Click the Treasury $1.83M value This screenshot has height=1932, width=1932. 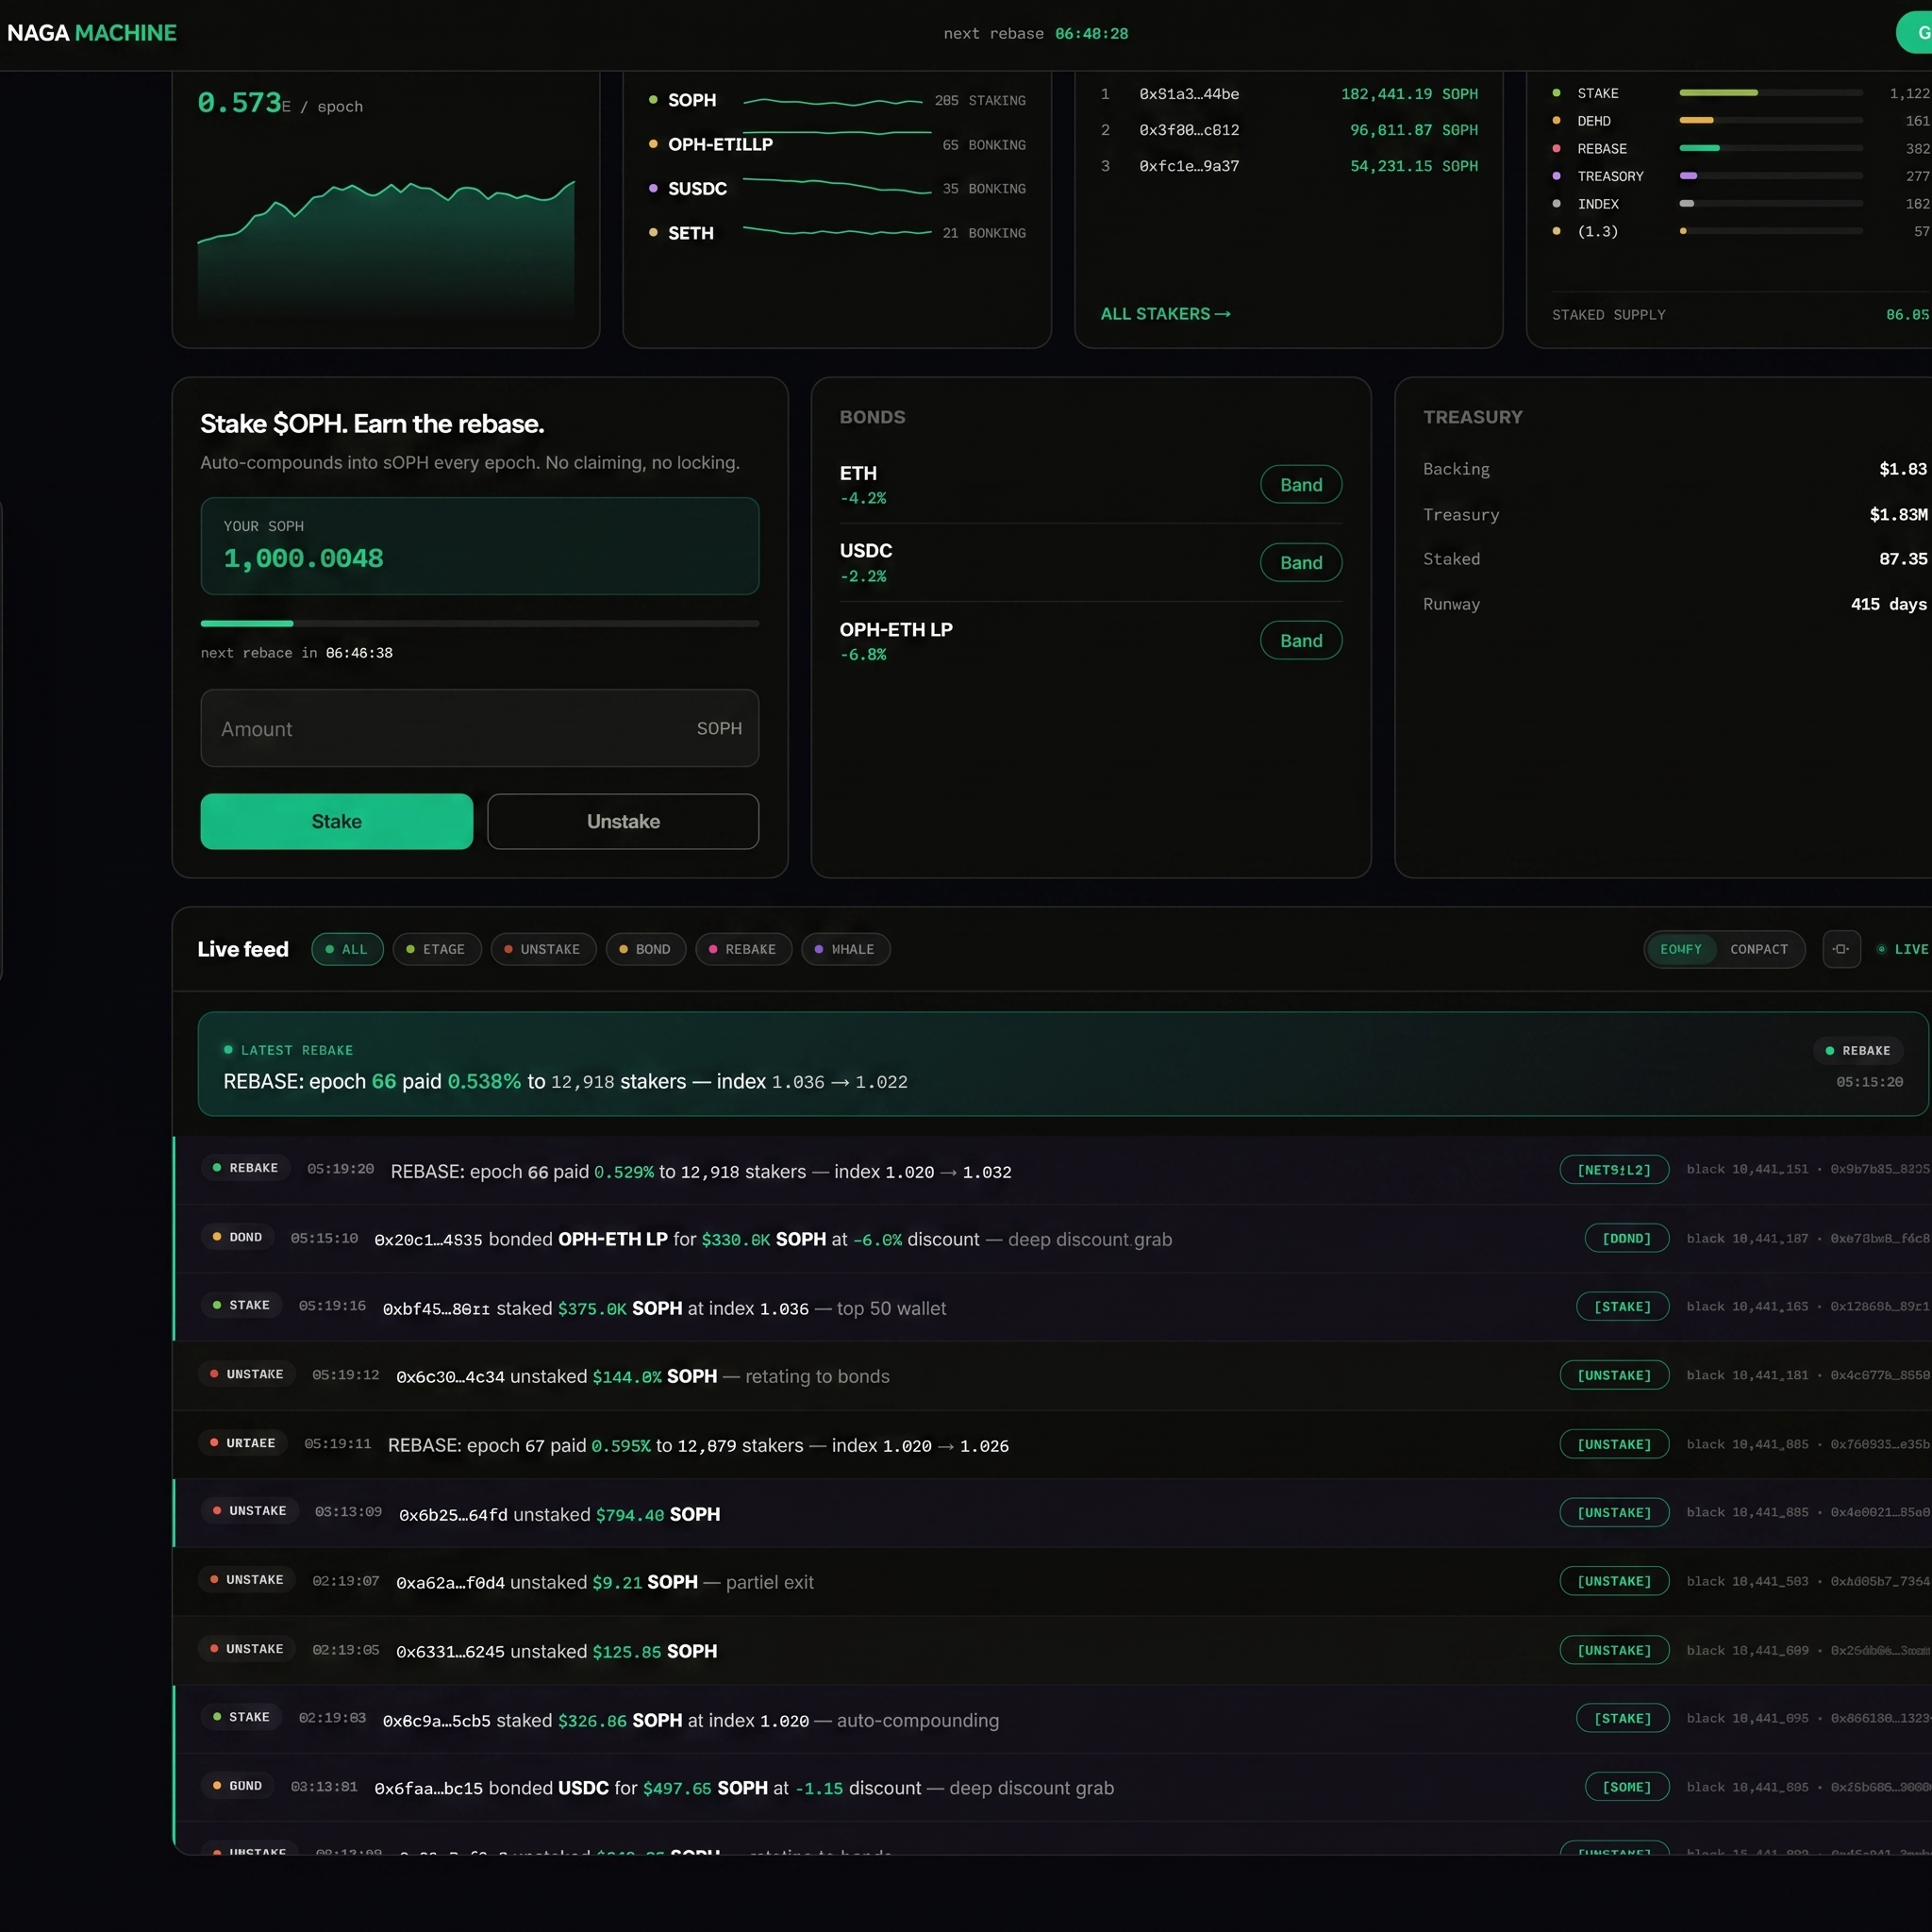click(x=1898, y=514)
